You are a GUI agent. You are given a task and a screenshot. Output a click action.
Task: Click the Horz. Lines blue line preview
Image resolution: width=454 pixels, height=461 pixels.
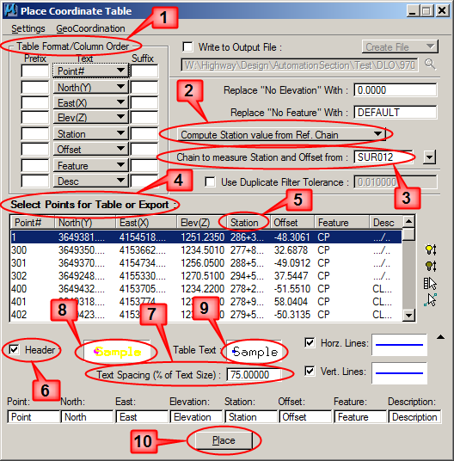(399, 345)
